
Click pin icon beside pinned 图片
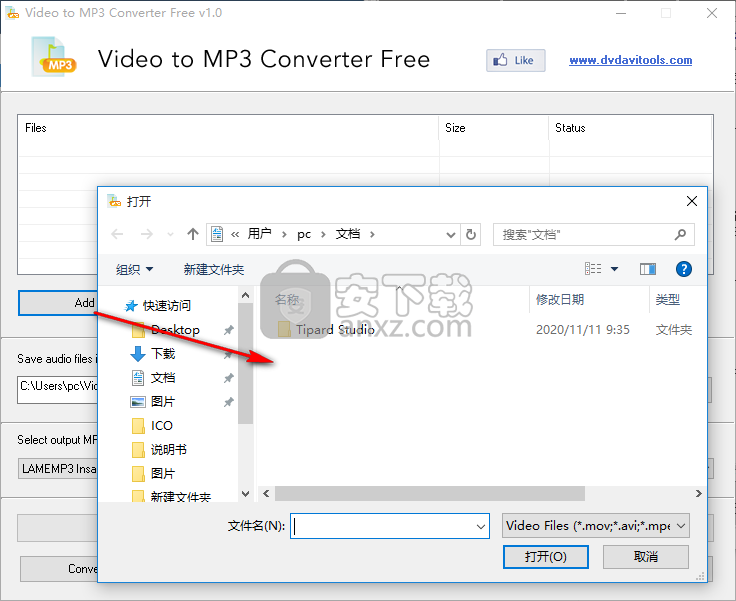pos(229,402)
